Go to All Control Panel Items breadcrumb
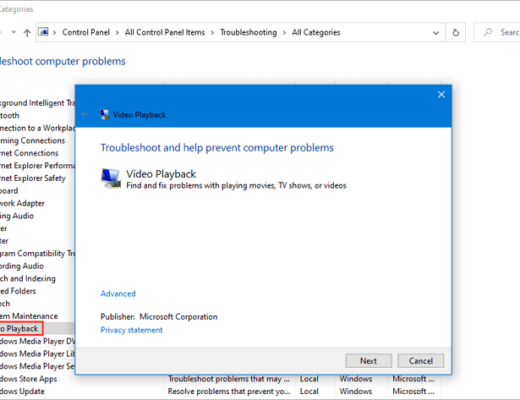Screen dimensions: 520x400 point(165,32)
